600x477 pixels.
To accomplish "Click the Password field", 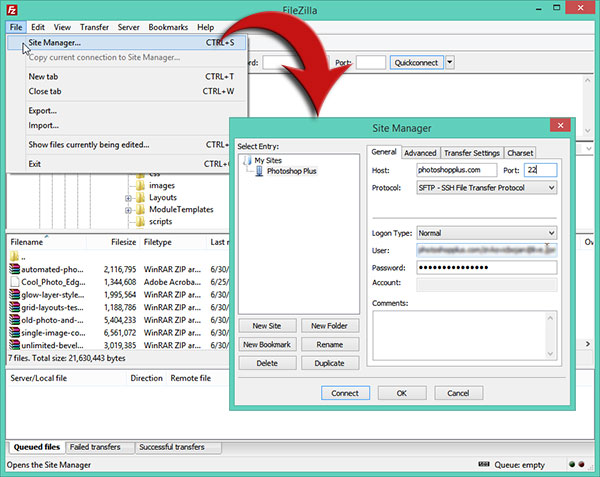I will [x=486, y=267].
